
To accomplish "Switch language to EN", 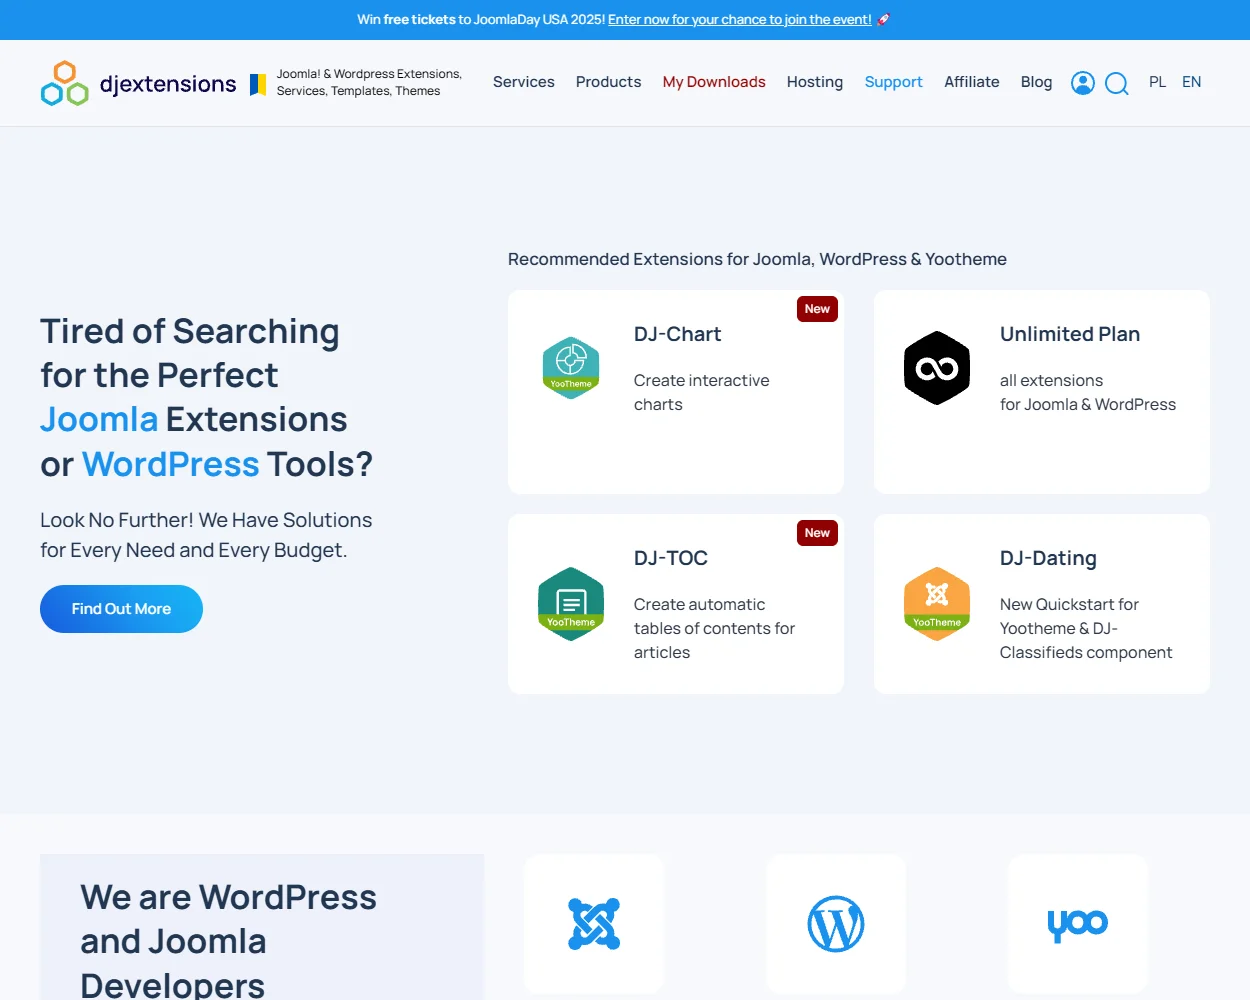I will [1192, 82].
